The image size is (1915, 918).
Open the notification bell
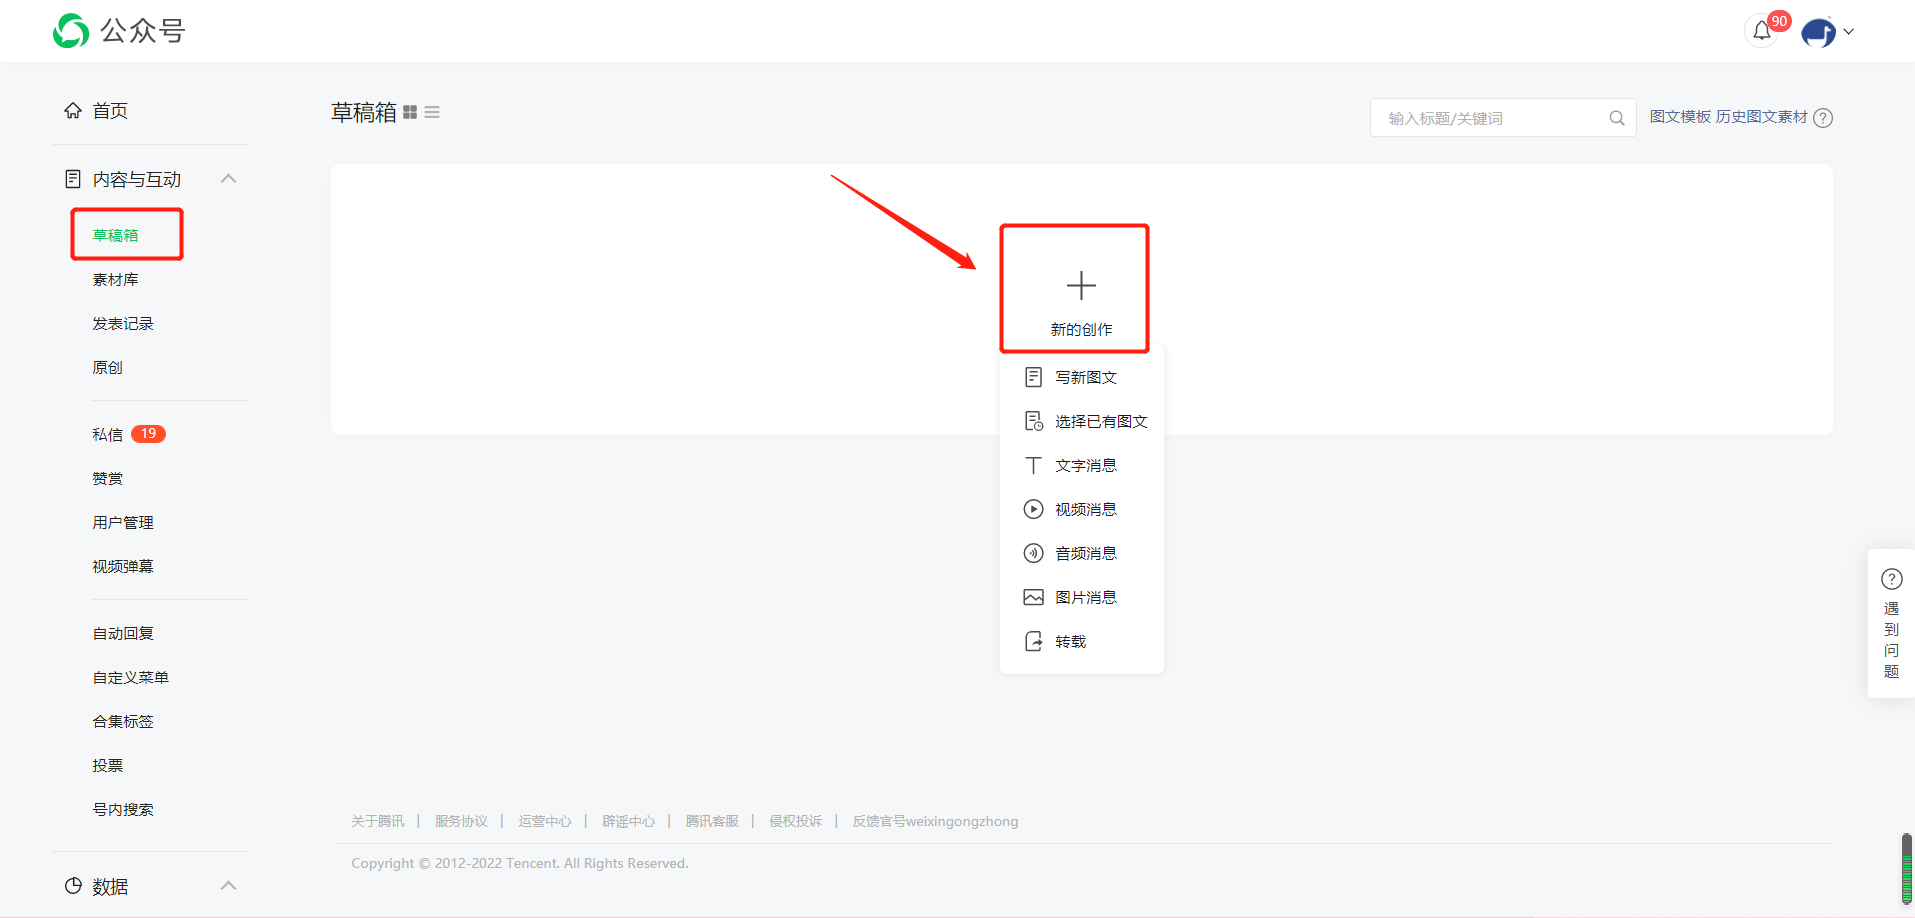(1762, 31)
